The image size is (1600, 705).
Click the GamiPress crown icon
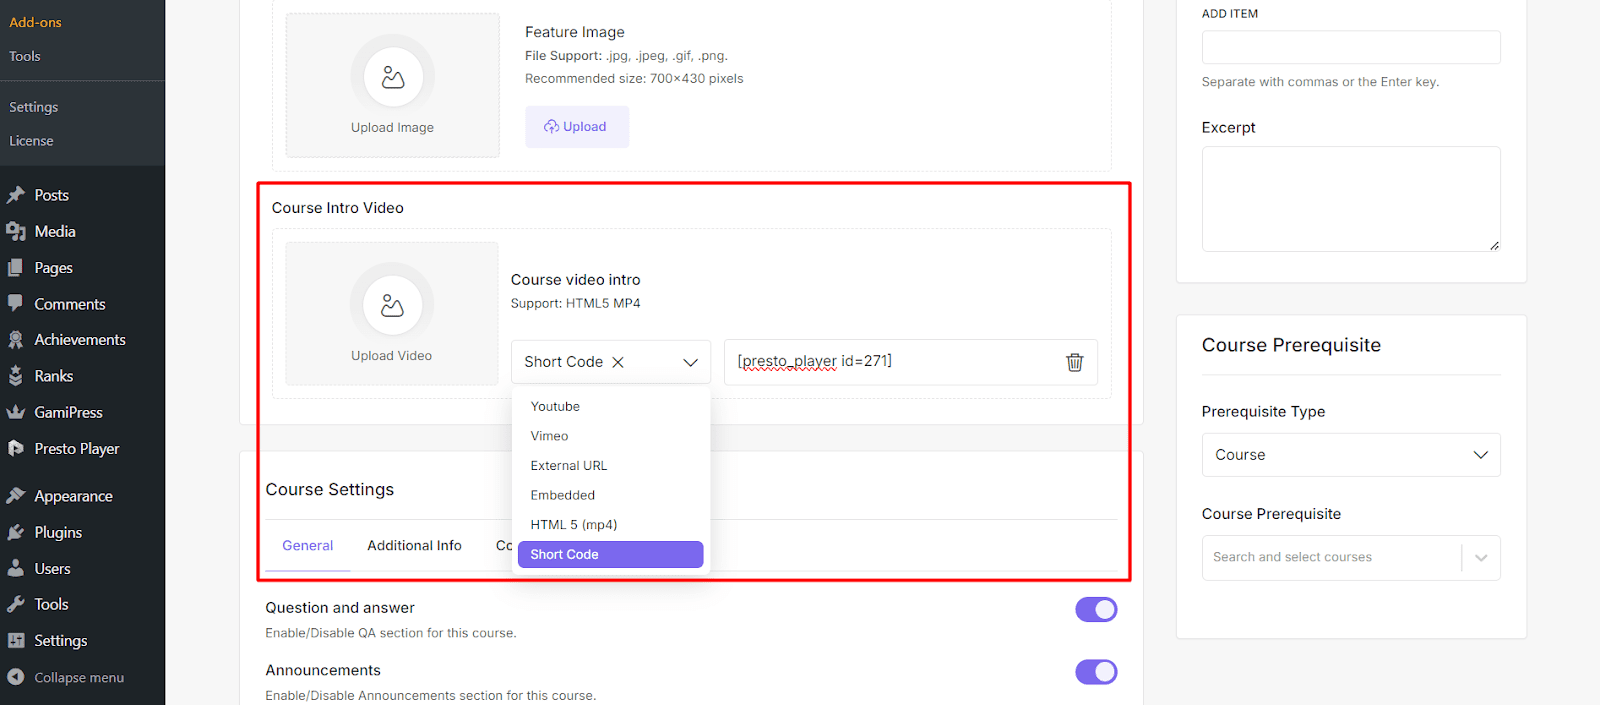coord(16,412)
